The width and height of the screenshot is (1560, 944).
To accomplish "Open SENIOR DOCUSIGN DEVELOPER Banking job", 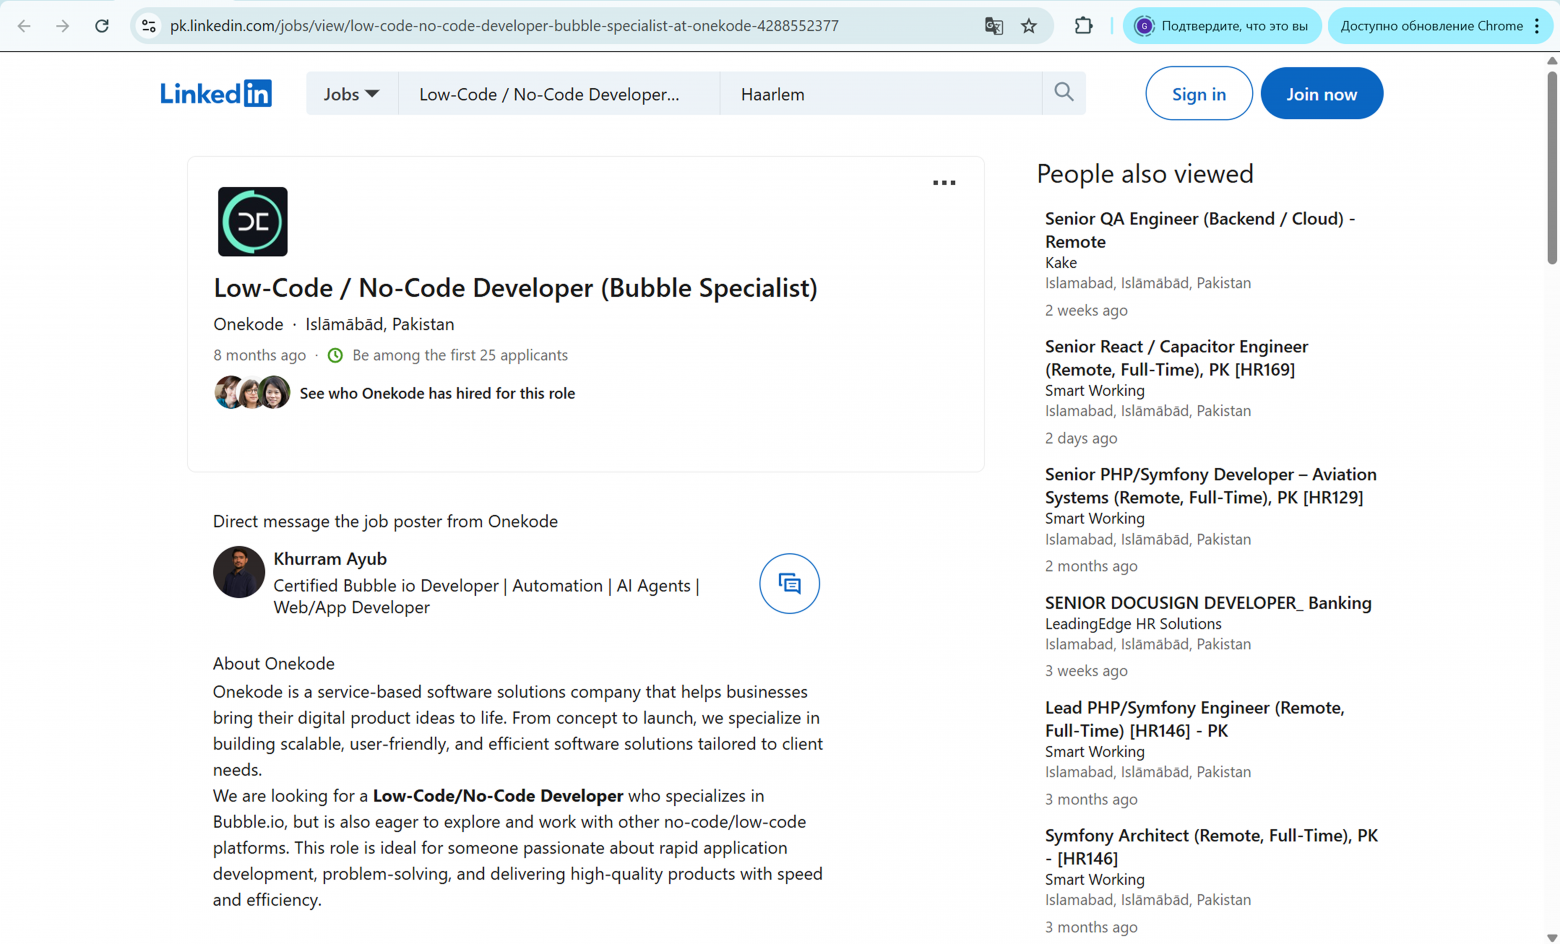I will [1208, 603].
